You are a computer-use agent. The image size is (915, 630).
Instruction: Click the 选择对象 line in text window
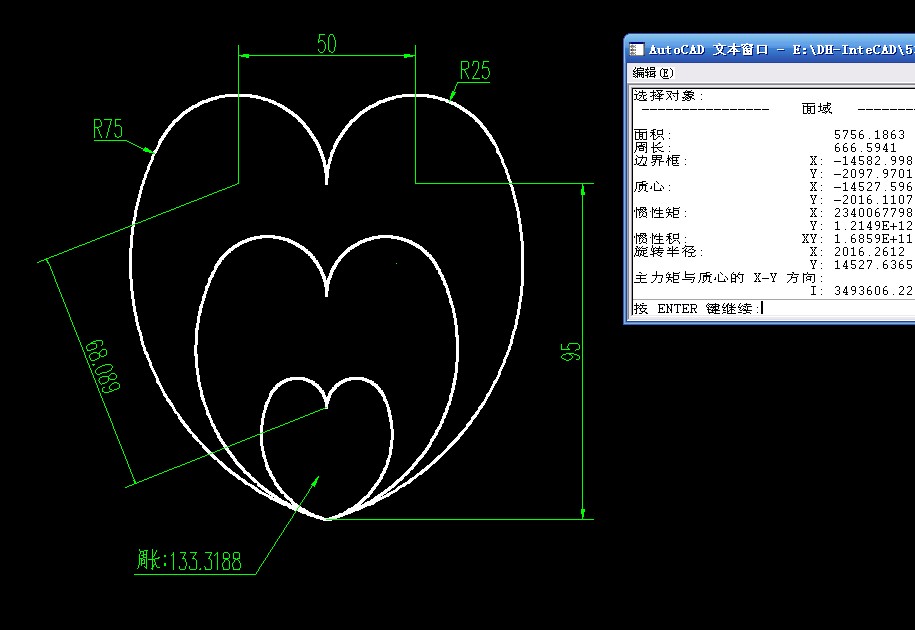point(669,96)
